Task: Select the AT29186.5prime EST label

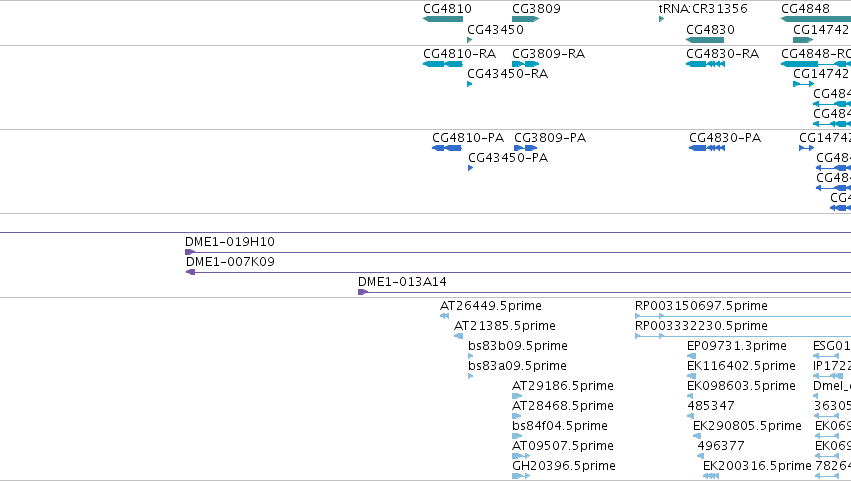Action: (x=563, y=386)
